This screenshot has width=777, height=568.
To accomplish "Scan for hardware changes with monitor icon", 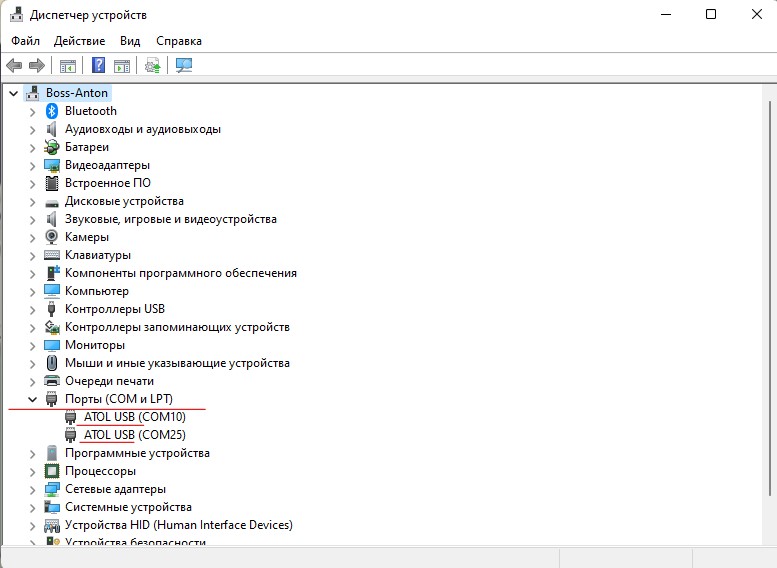I will click(x=184, y=65).
